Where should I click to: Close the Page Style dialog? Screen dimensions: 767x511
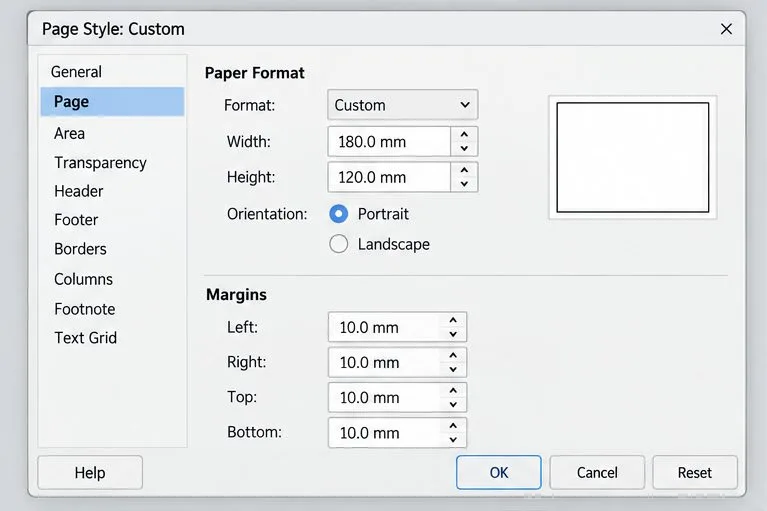tap(726, 29)
